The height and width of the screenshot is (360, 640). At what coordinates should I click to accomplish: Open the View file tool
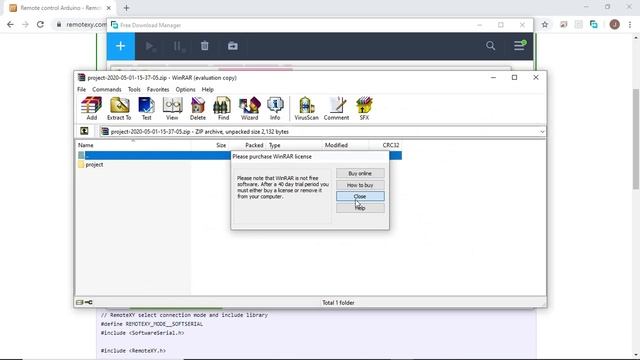pyautogui.click(x=172, y=108)
